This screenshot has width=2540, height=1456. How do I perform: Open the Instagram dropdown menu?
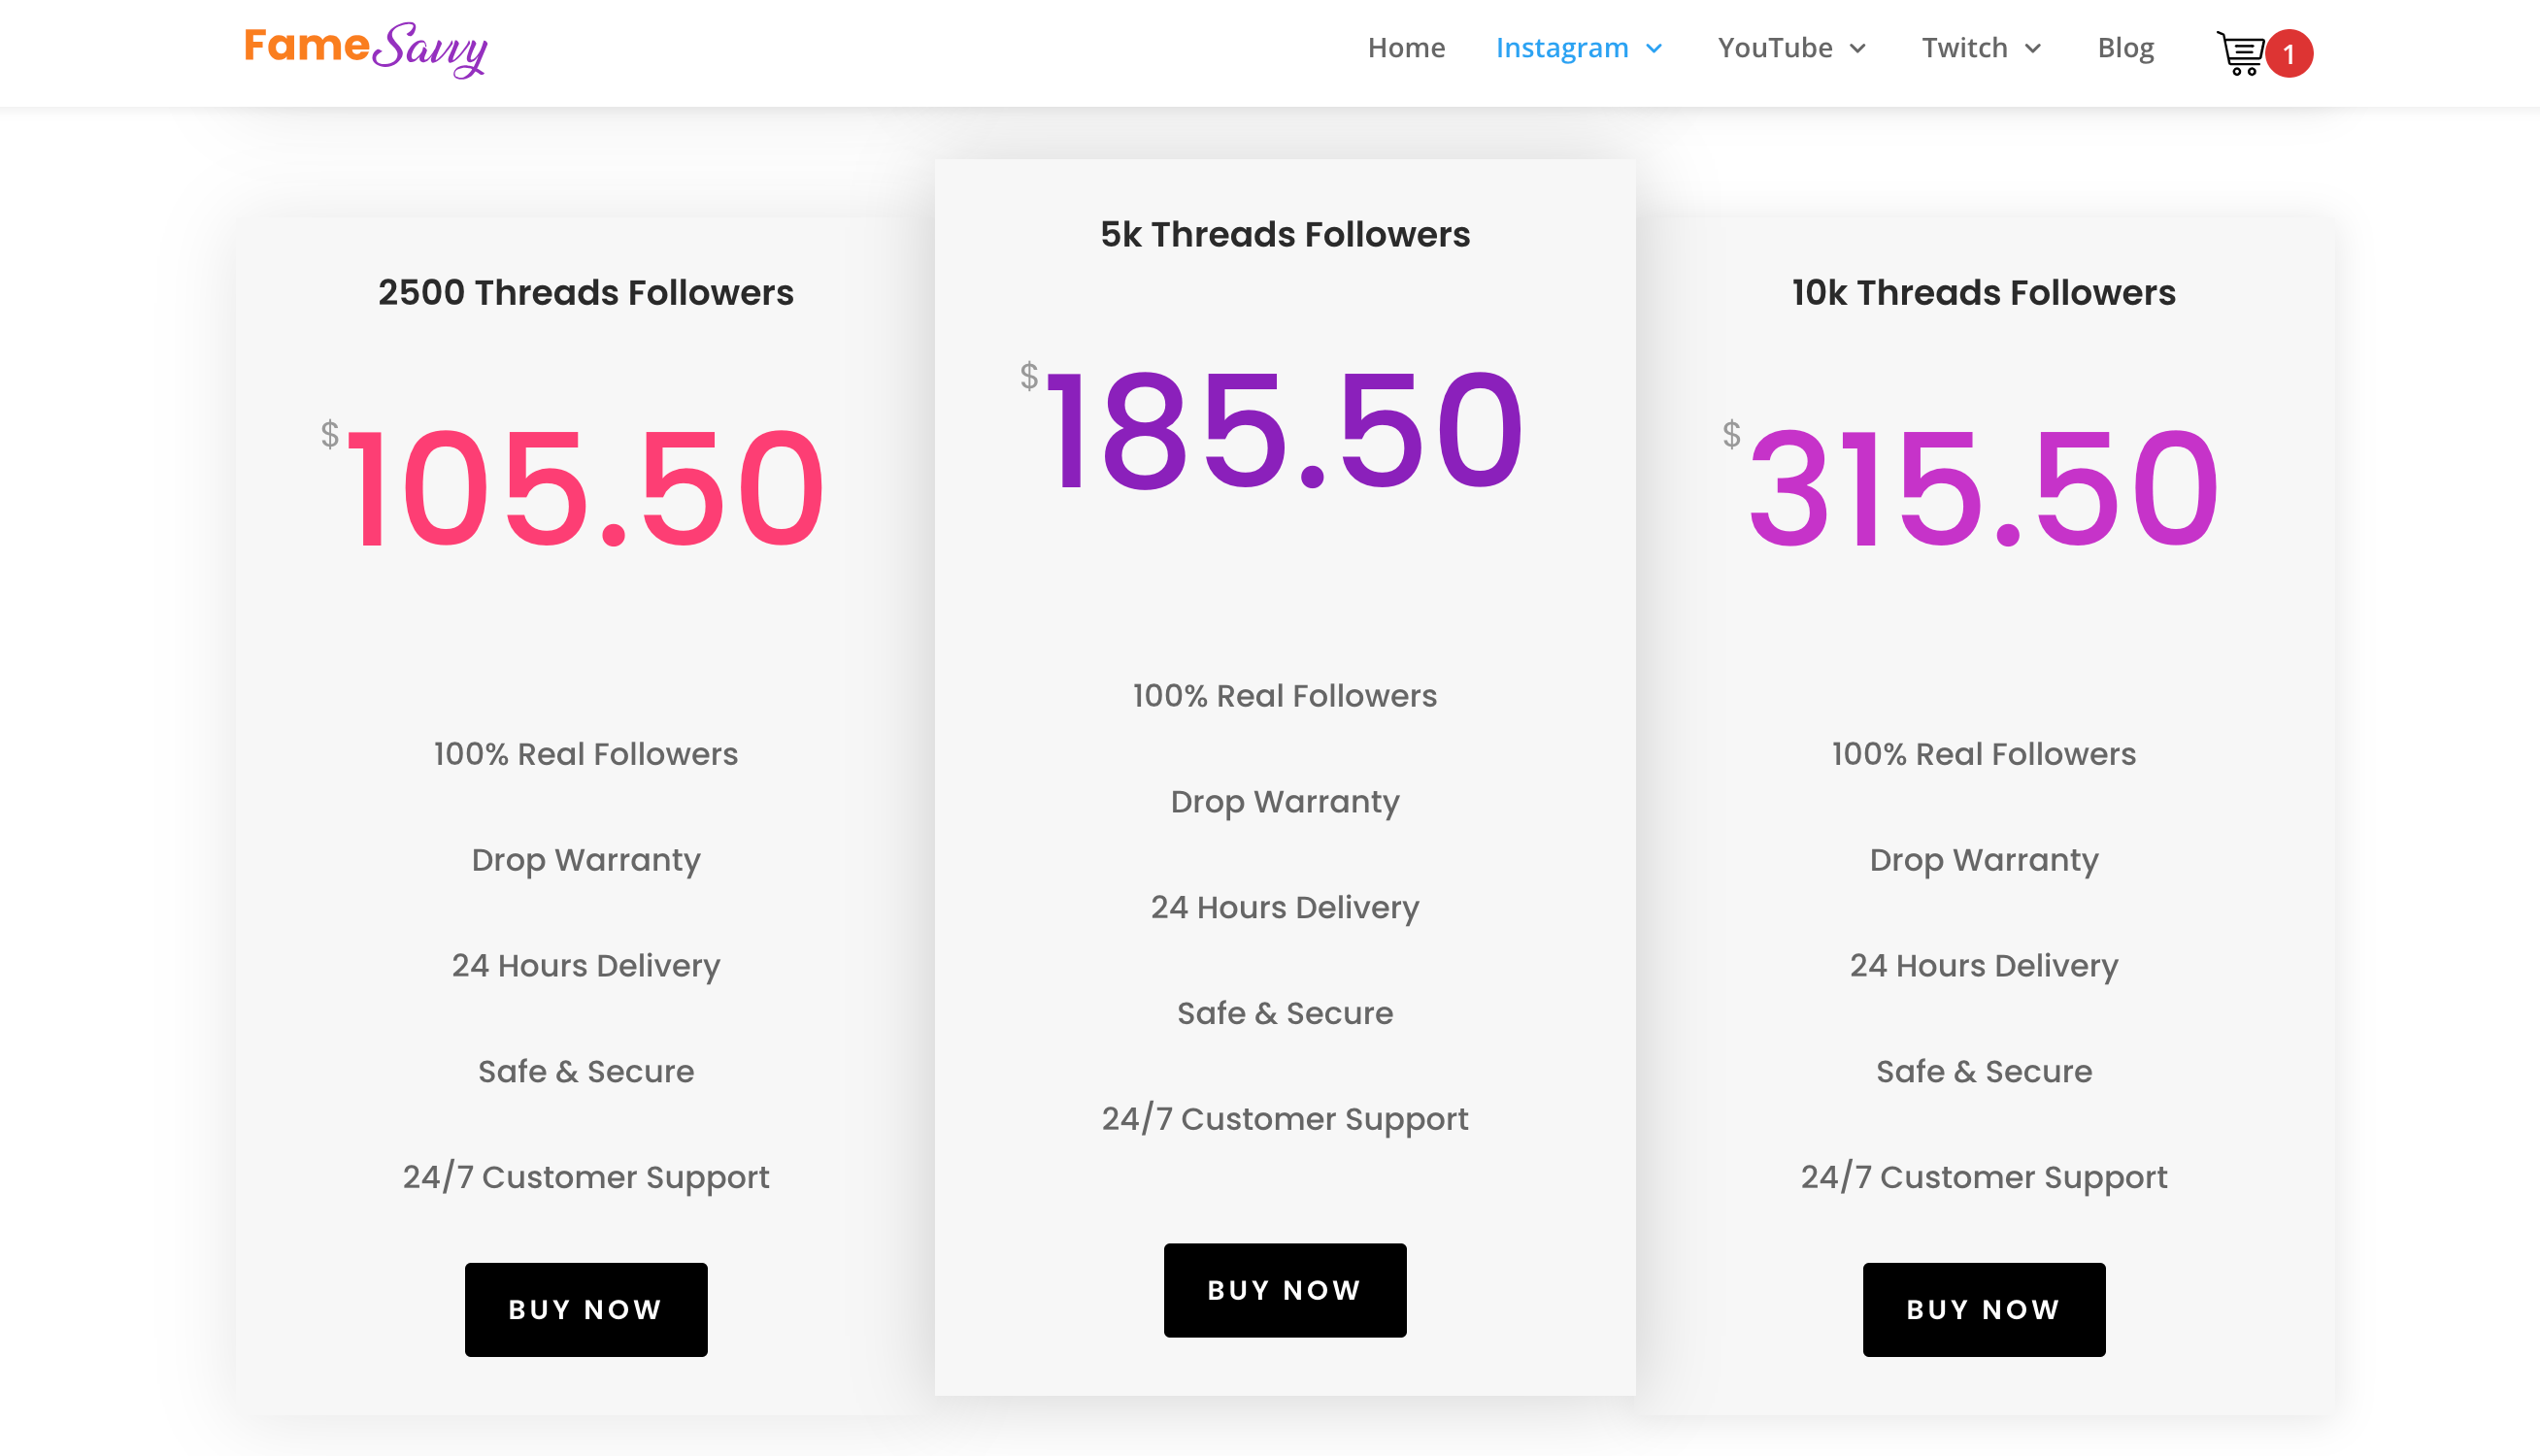tap(1577, 47)
